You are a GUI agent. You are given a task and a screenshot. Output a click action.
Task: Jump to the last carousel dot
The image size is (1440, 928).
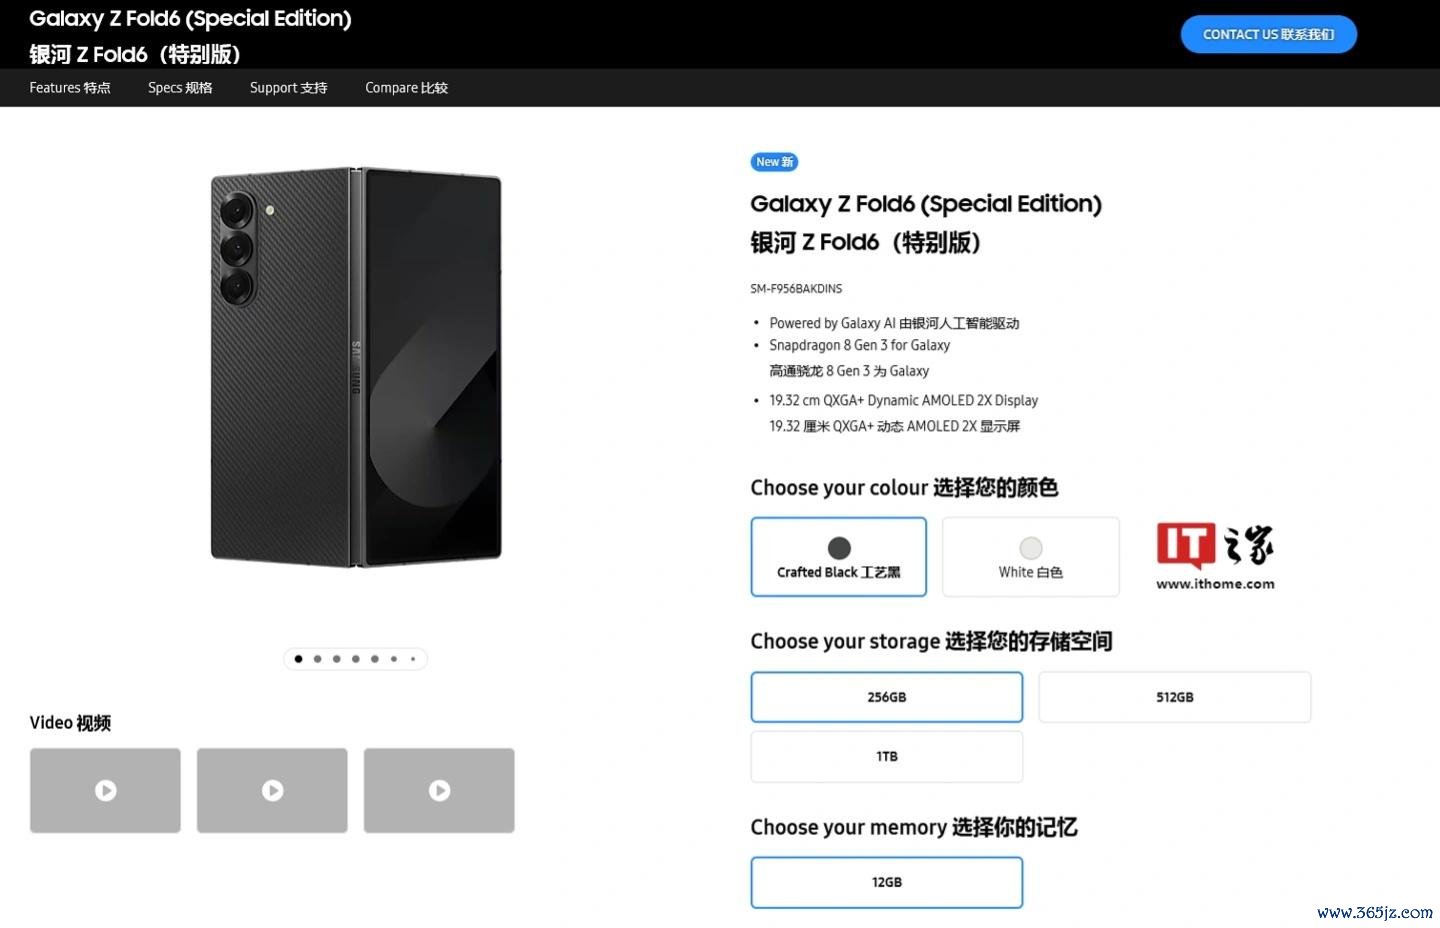pyautogui.click(x=413, y=659)
